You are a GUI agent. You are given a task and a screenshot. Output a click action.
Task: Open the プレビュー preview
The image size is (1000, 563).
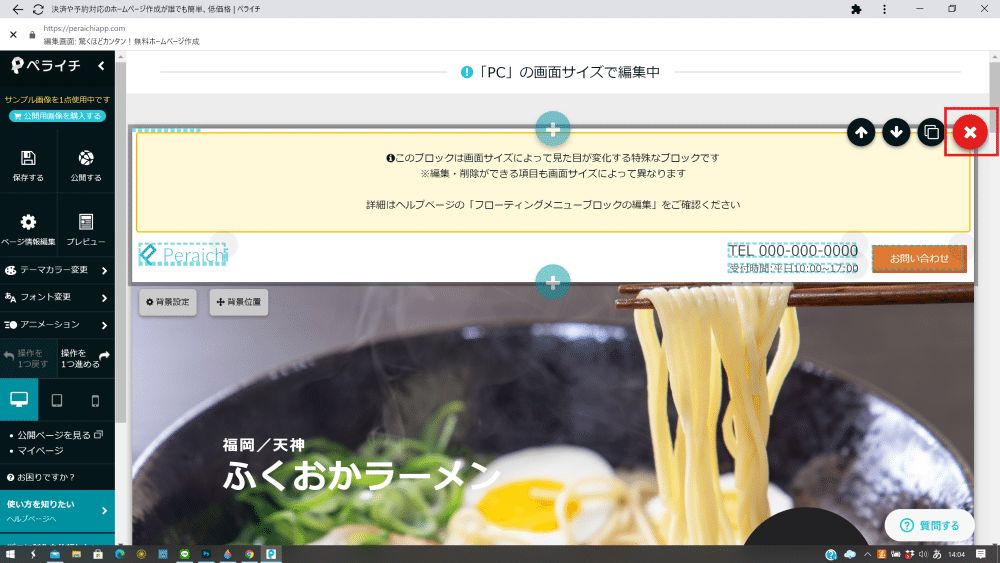pos(86,230)
